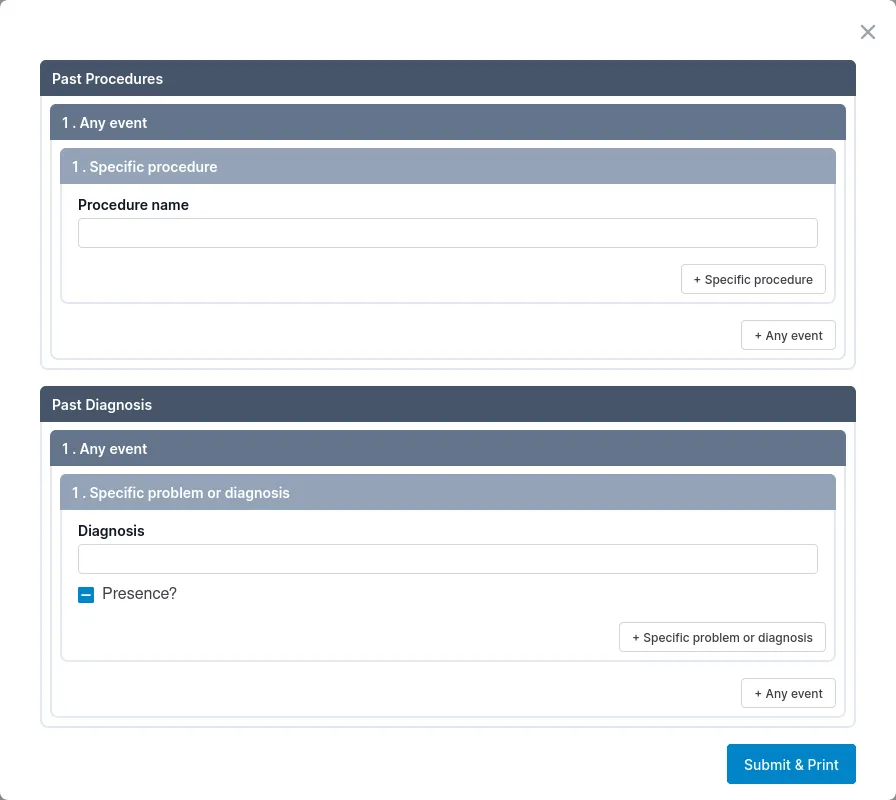
Task: Click the Presence? label text
Action: (140, 594)
